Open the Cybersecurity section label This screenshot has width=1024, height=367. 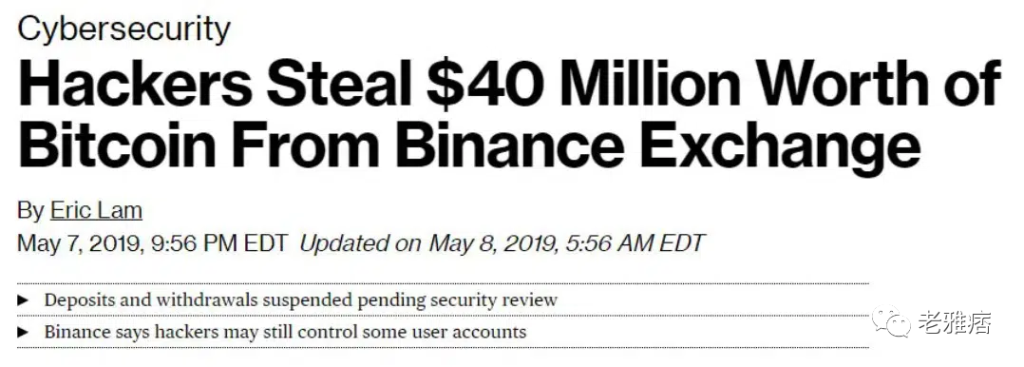pyautogui.click(x=124, y=29)
